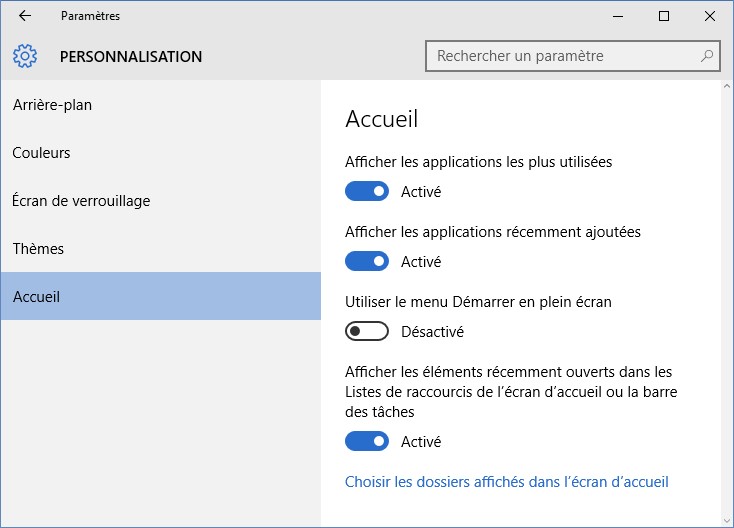Select Couleurs in the sidebar
734x528 pixels.
pyautogui.click(x=41, y=153)
